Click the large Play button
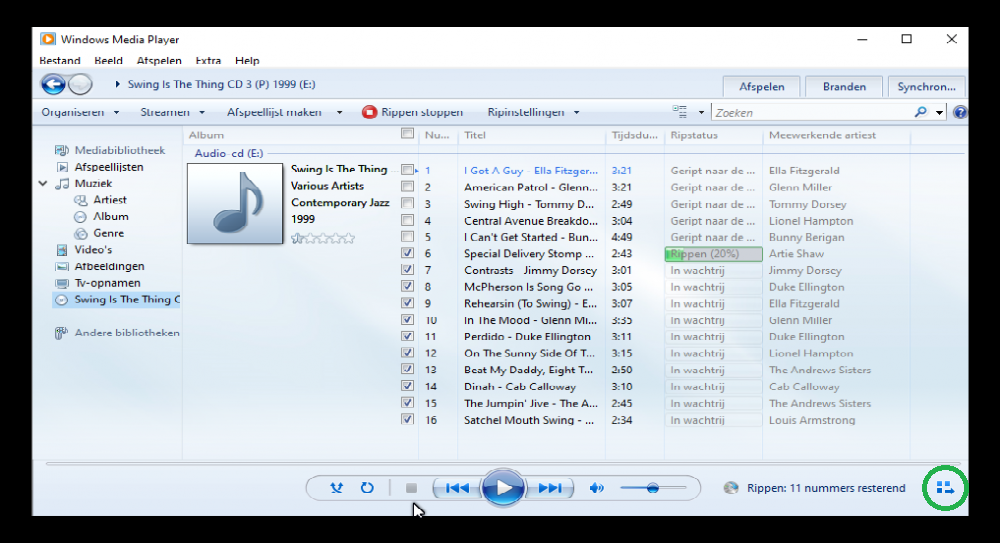Screen dimensions: 1000x543 503,488
